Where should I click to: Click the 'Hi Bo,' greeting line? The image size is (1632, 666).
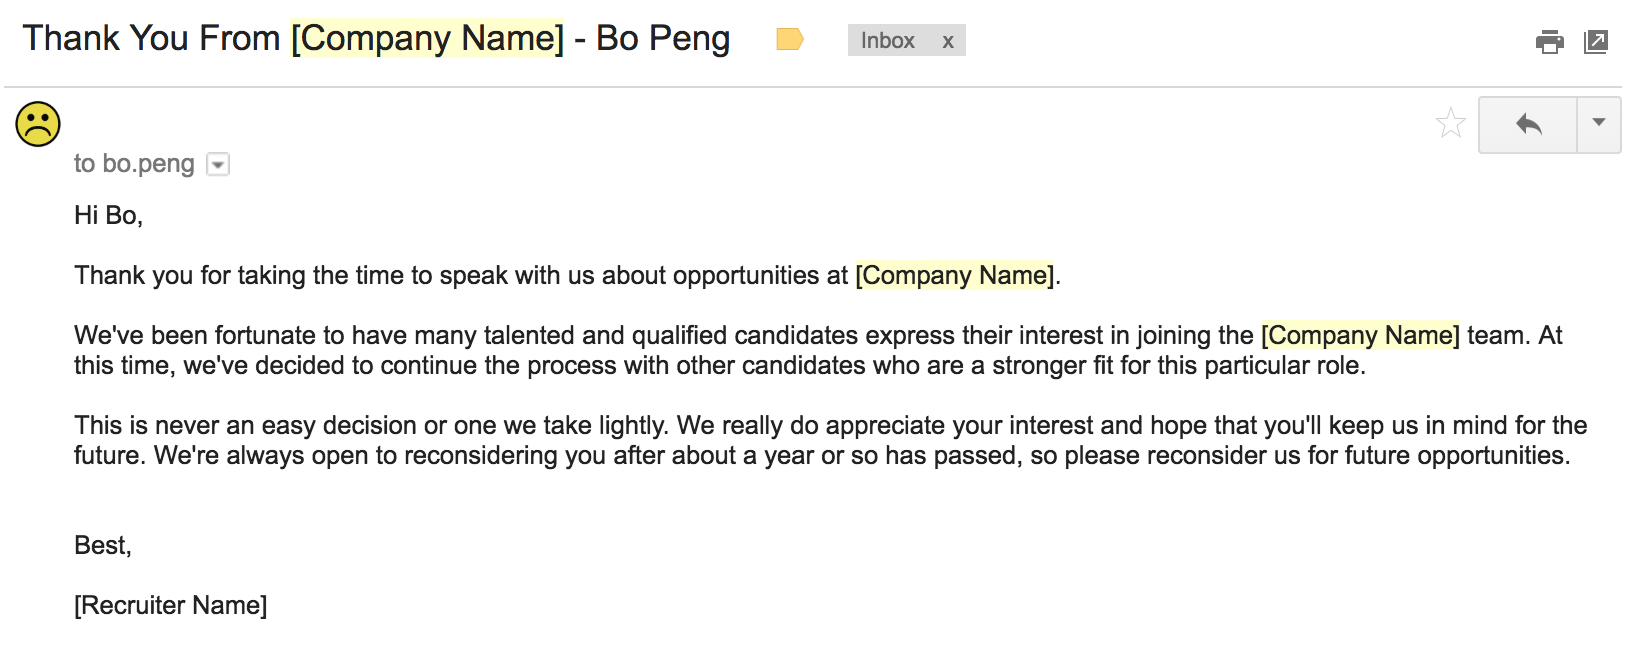[x=109, y=215]
